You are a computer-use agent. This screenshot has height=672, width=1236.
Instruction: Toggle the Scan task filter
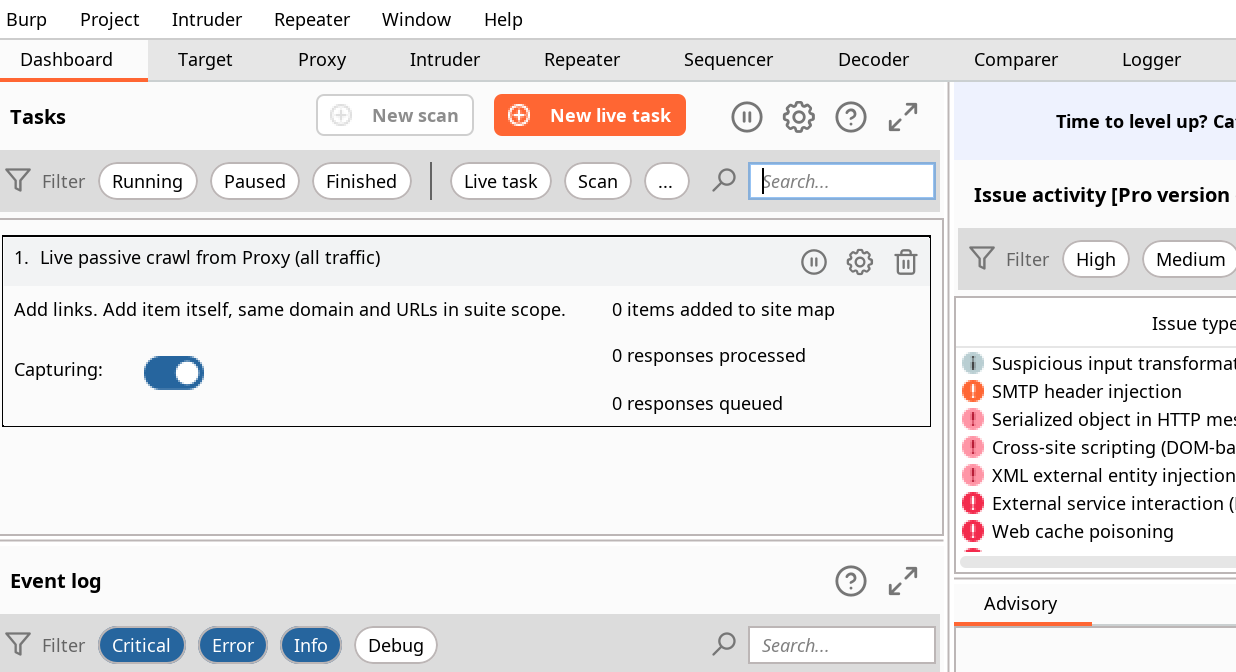(x=598, y=181)
